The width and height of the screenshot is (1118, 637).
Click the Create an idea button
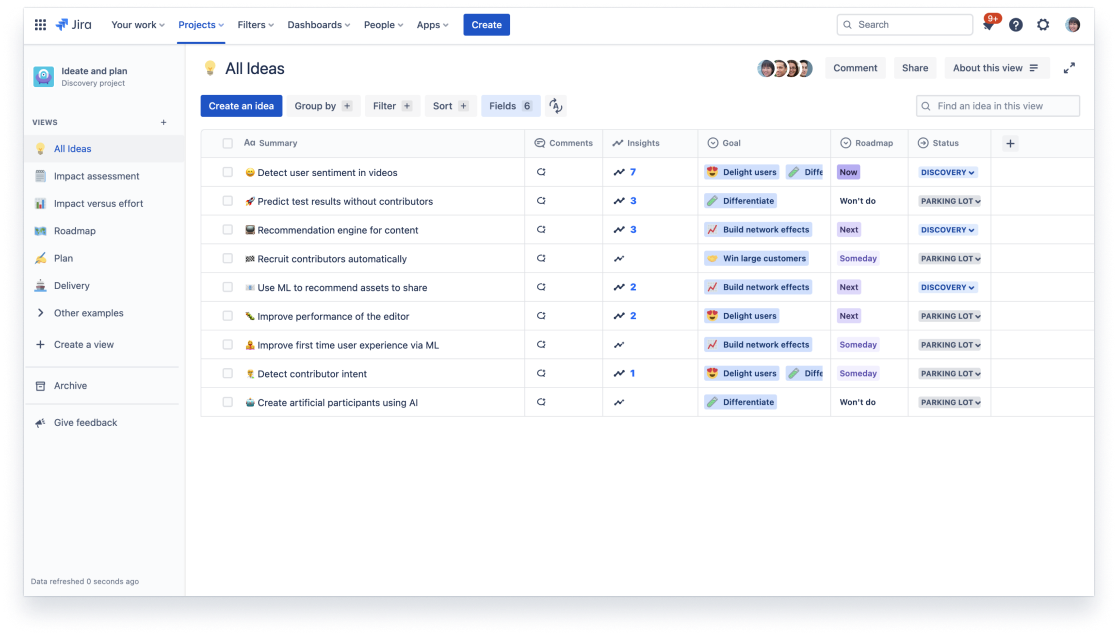point(241,106)
